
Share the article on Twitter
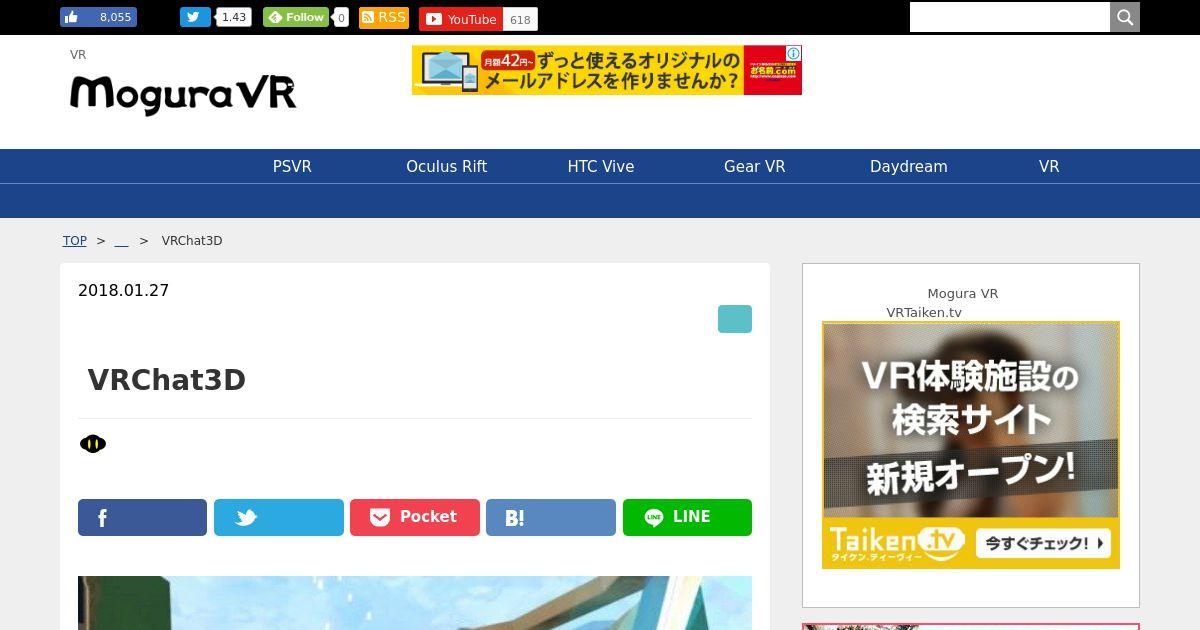click(279, 517)
